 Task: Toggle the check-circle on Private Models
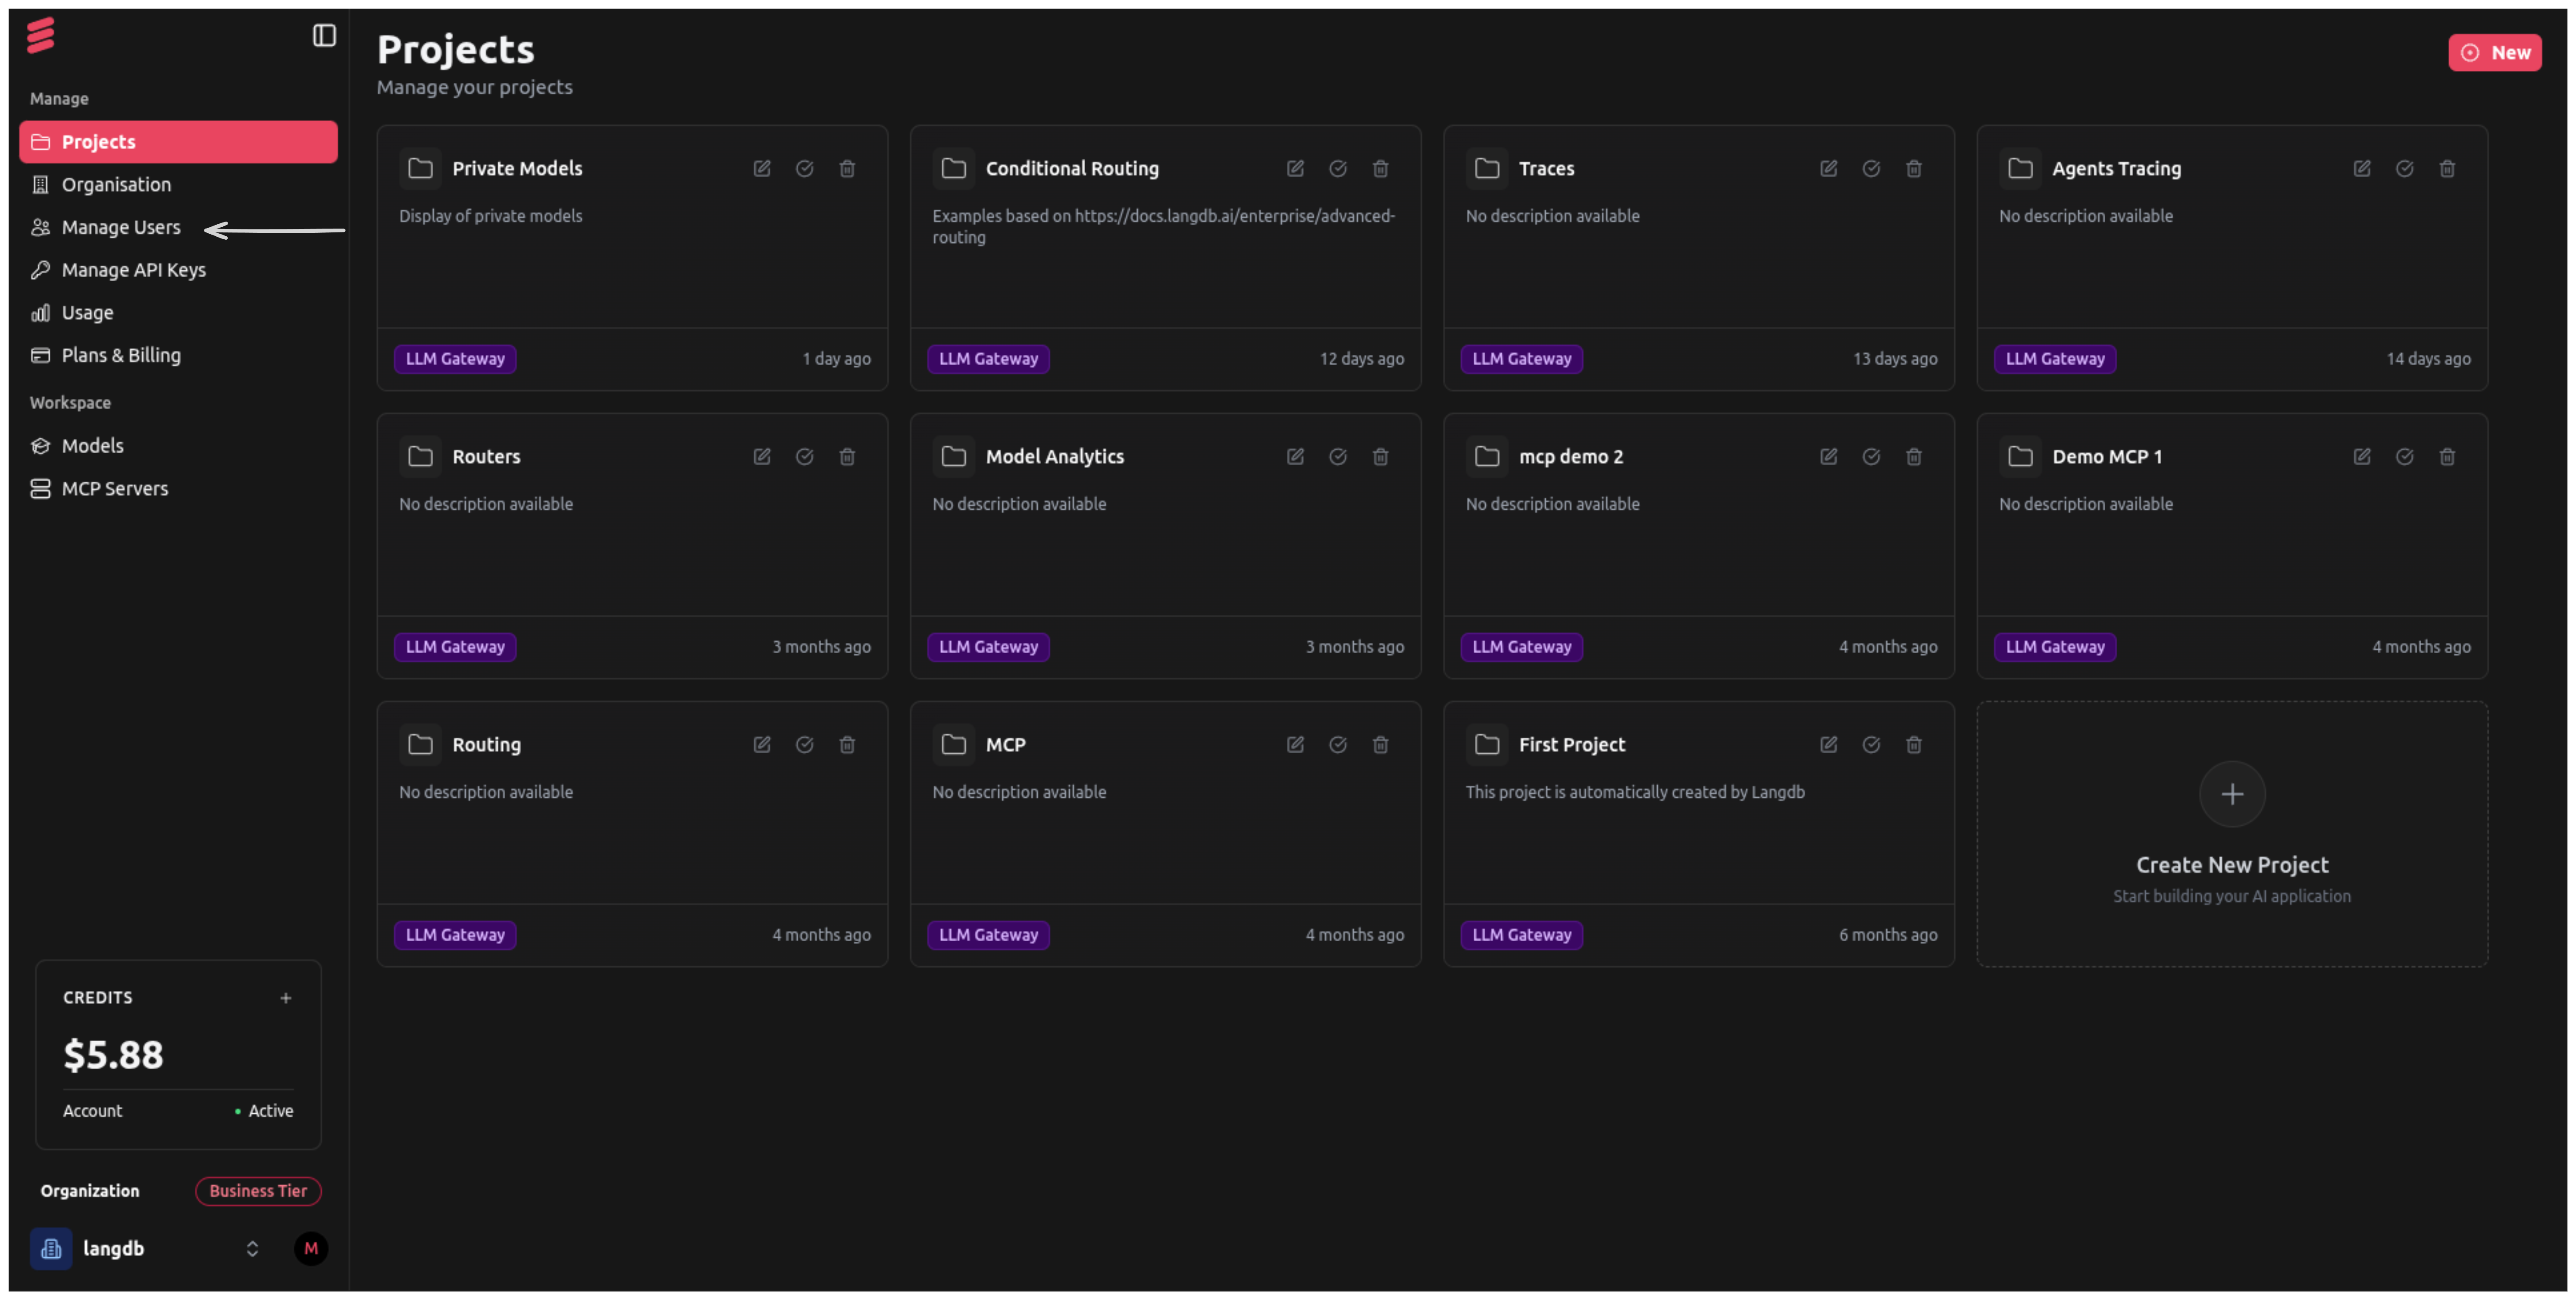(x=804, y=169)
